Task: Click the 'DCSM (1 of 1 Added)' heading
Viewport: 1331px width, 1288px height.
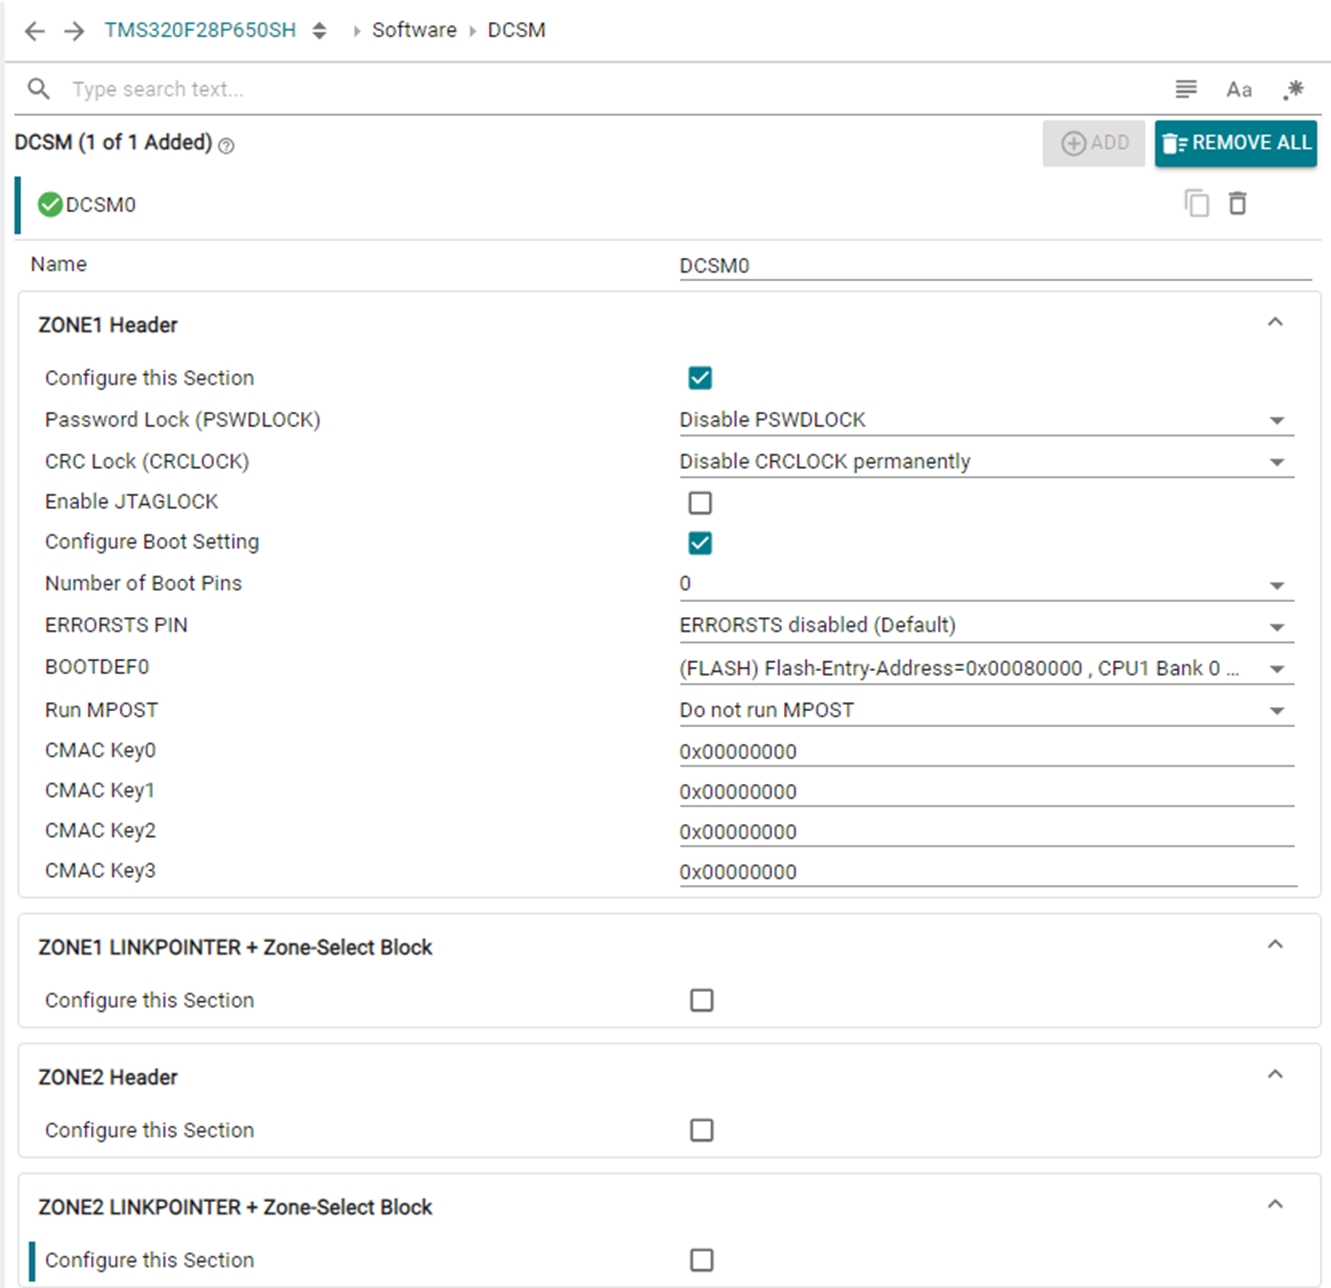Action: click(x=113, y=142)
